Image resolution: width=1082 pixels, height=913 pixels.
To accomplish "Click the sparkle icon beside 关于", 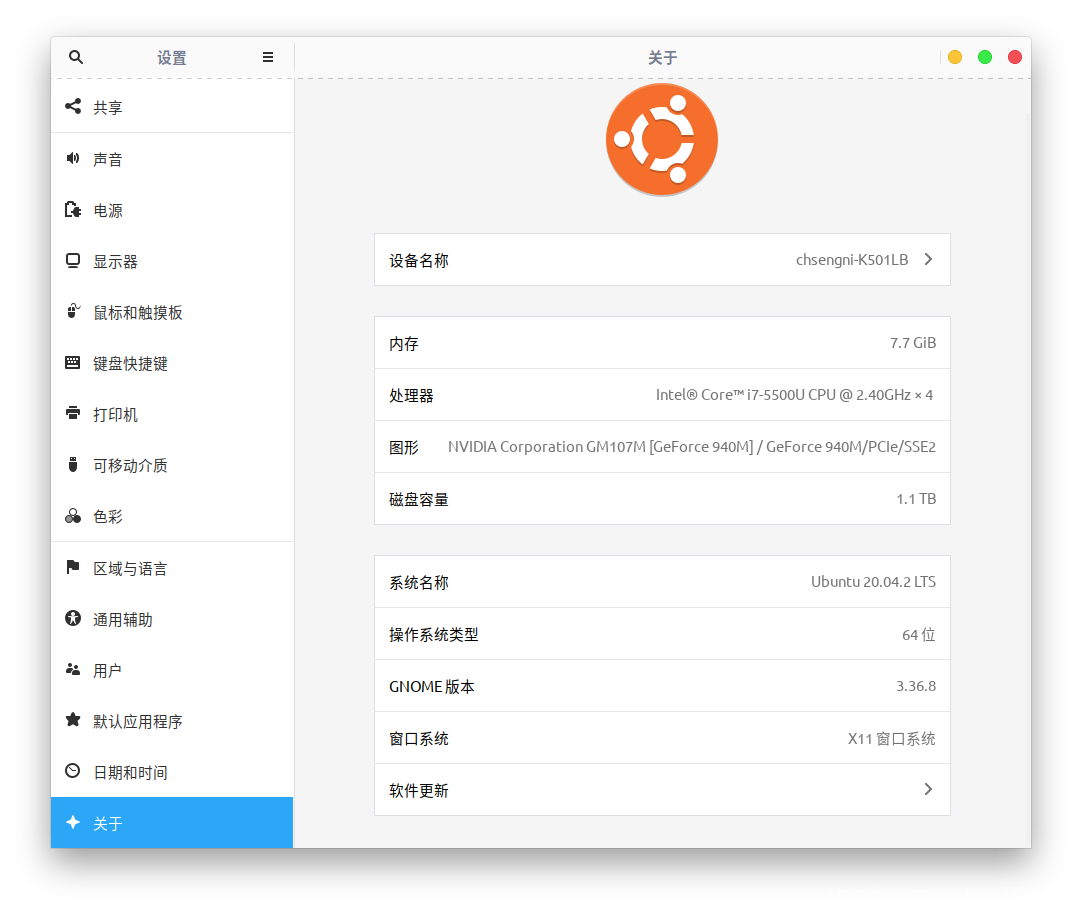I will point(73,823).
